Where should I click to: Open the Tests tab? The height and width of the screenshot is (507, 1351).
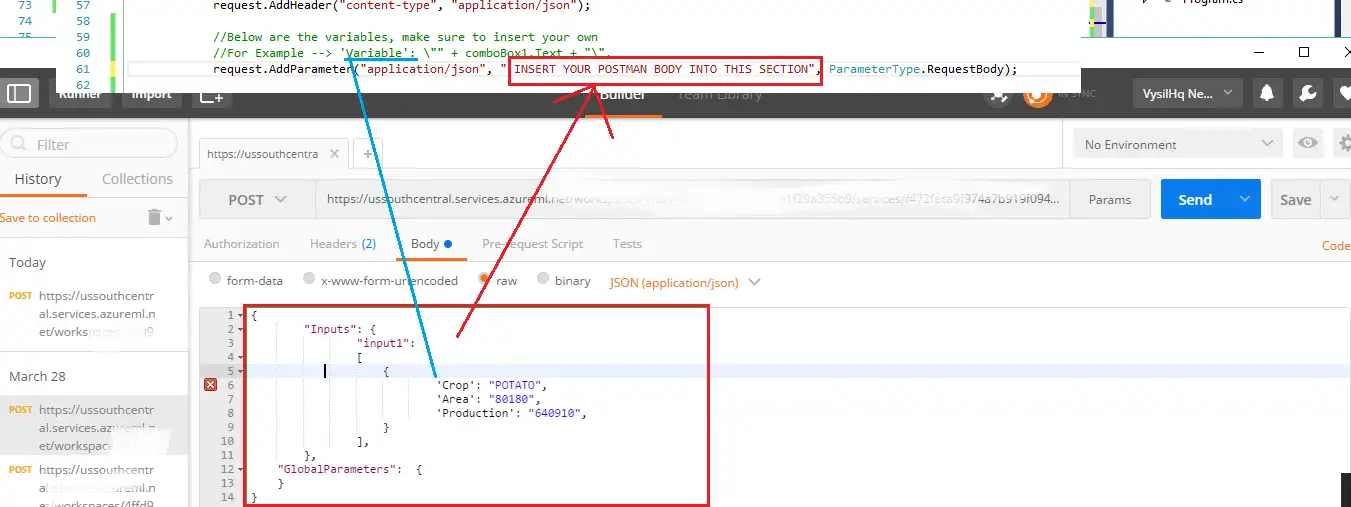[x=627, y=244]
